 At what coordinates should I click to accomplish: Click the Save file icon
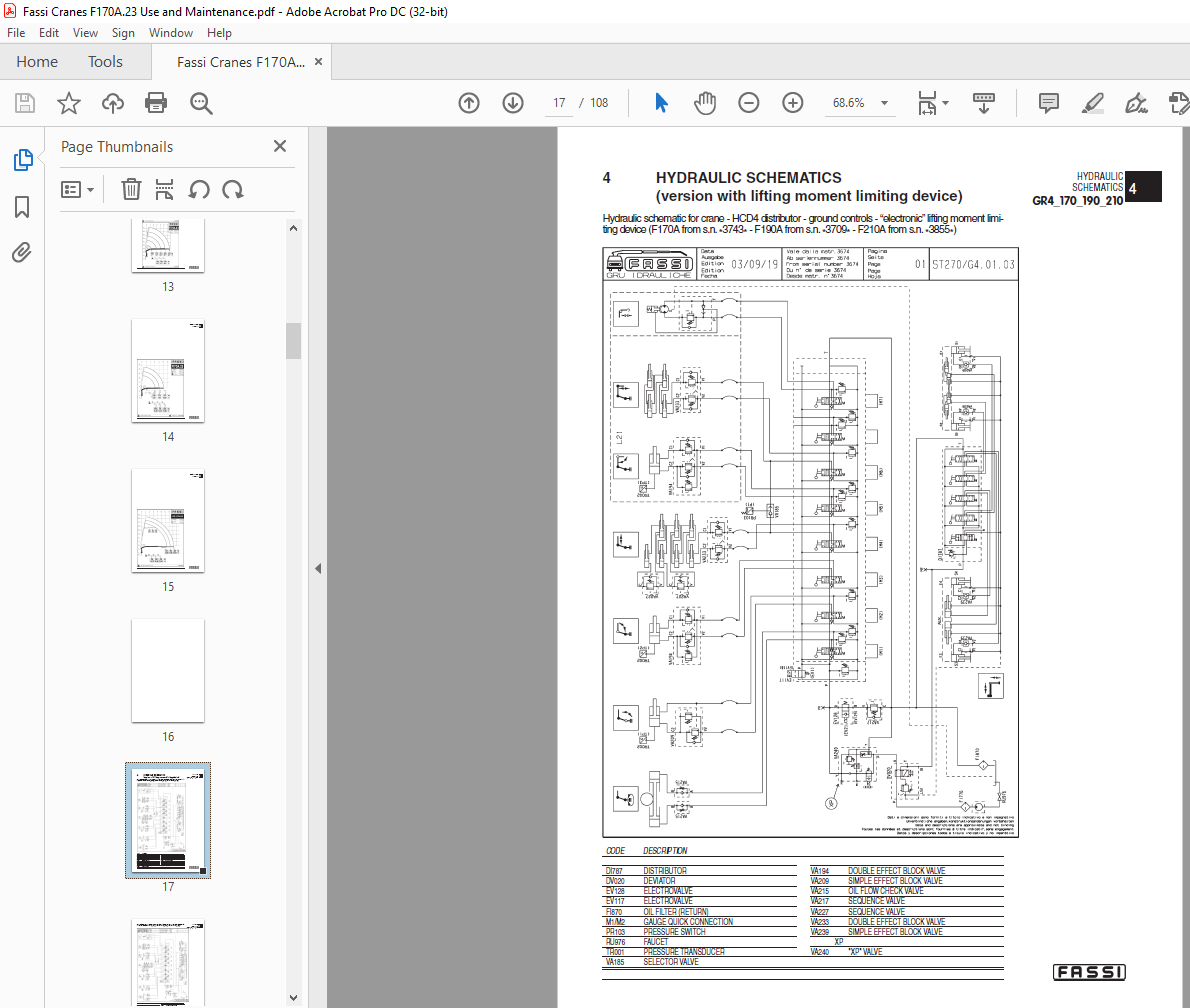(25, 103)
